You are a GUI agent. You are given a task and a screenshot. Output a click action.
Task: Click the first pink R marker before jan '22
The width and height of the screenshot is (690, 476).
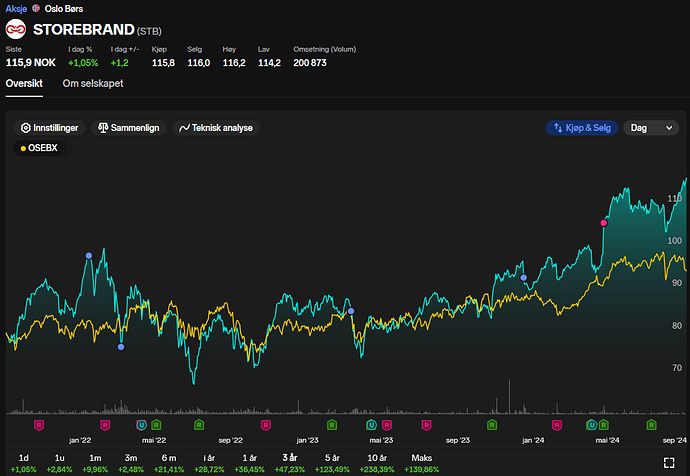point(39,425)
